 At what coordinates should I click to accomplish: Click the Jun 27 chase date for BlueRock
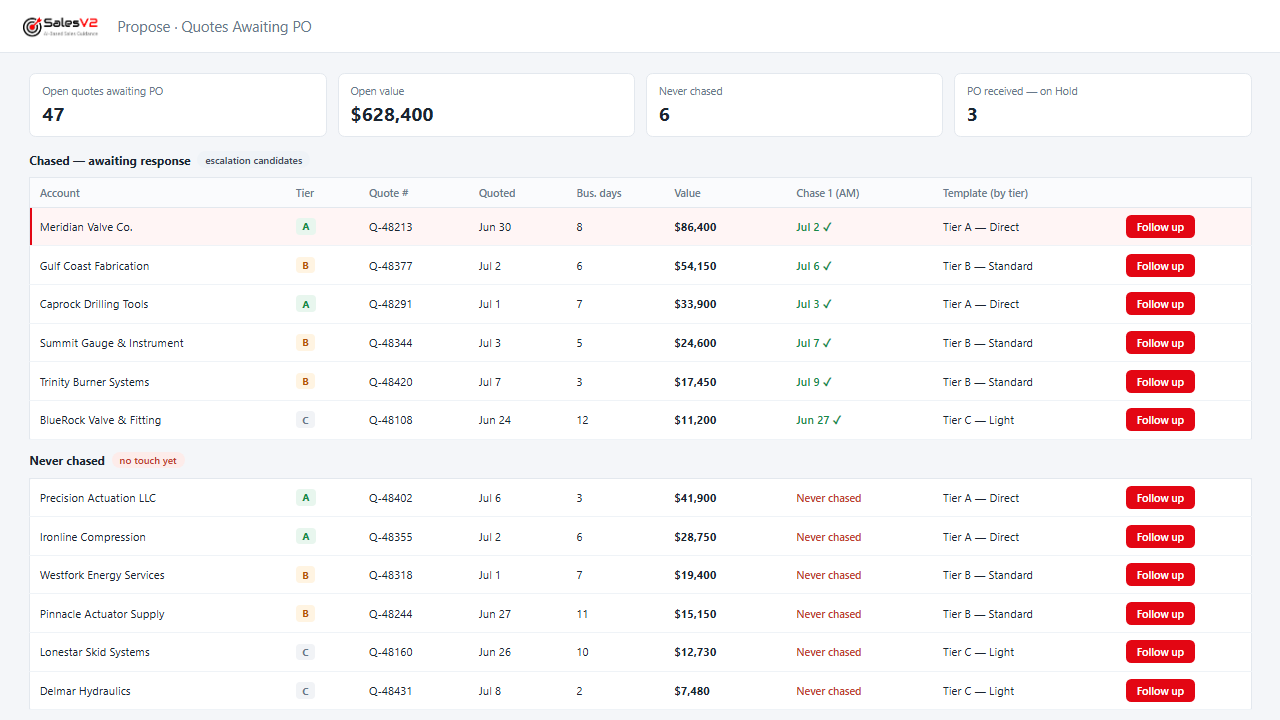click(x=819, y=420)
